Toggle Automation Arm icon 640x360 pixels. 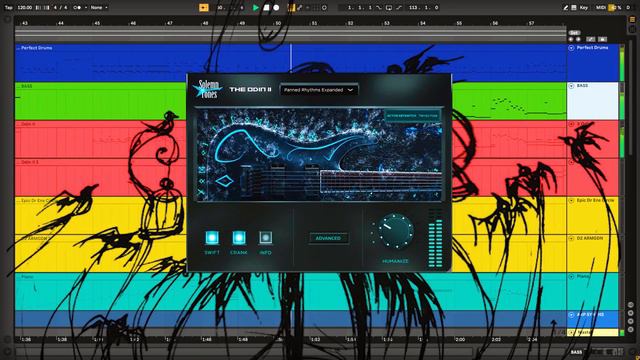pyautogui.click(x=300, y=7)
